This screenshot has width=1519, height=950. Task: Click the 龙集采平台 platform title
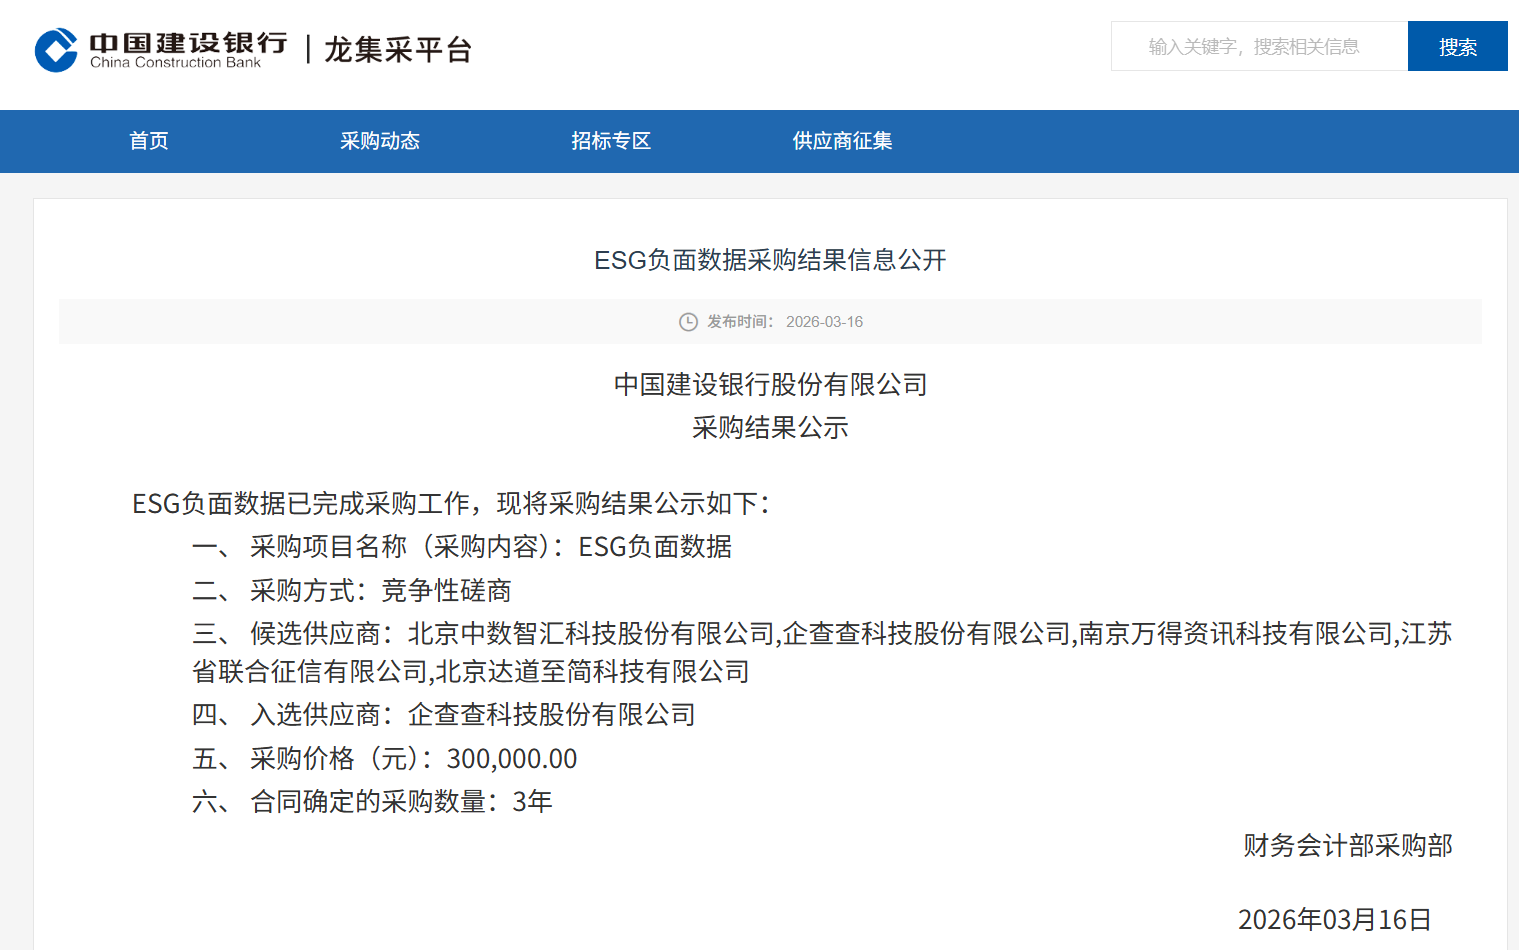[x=398, y=50]
